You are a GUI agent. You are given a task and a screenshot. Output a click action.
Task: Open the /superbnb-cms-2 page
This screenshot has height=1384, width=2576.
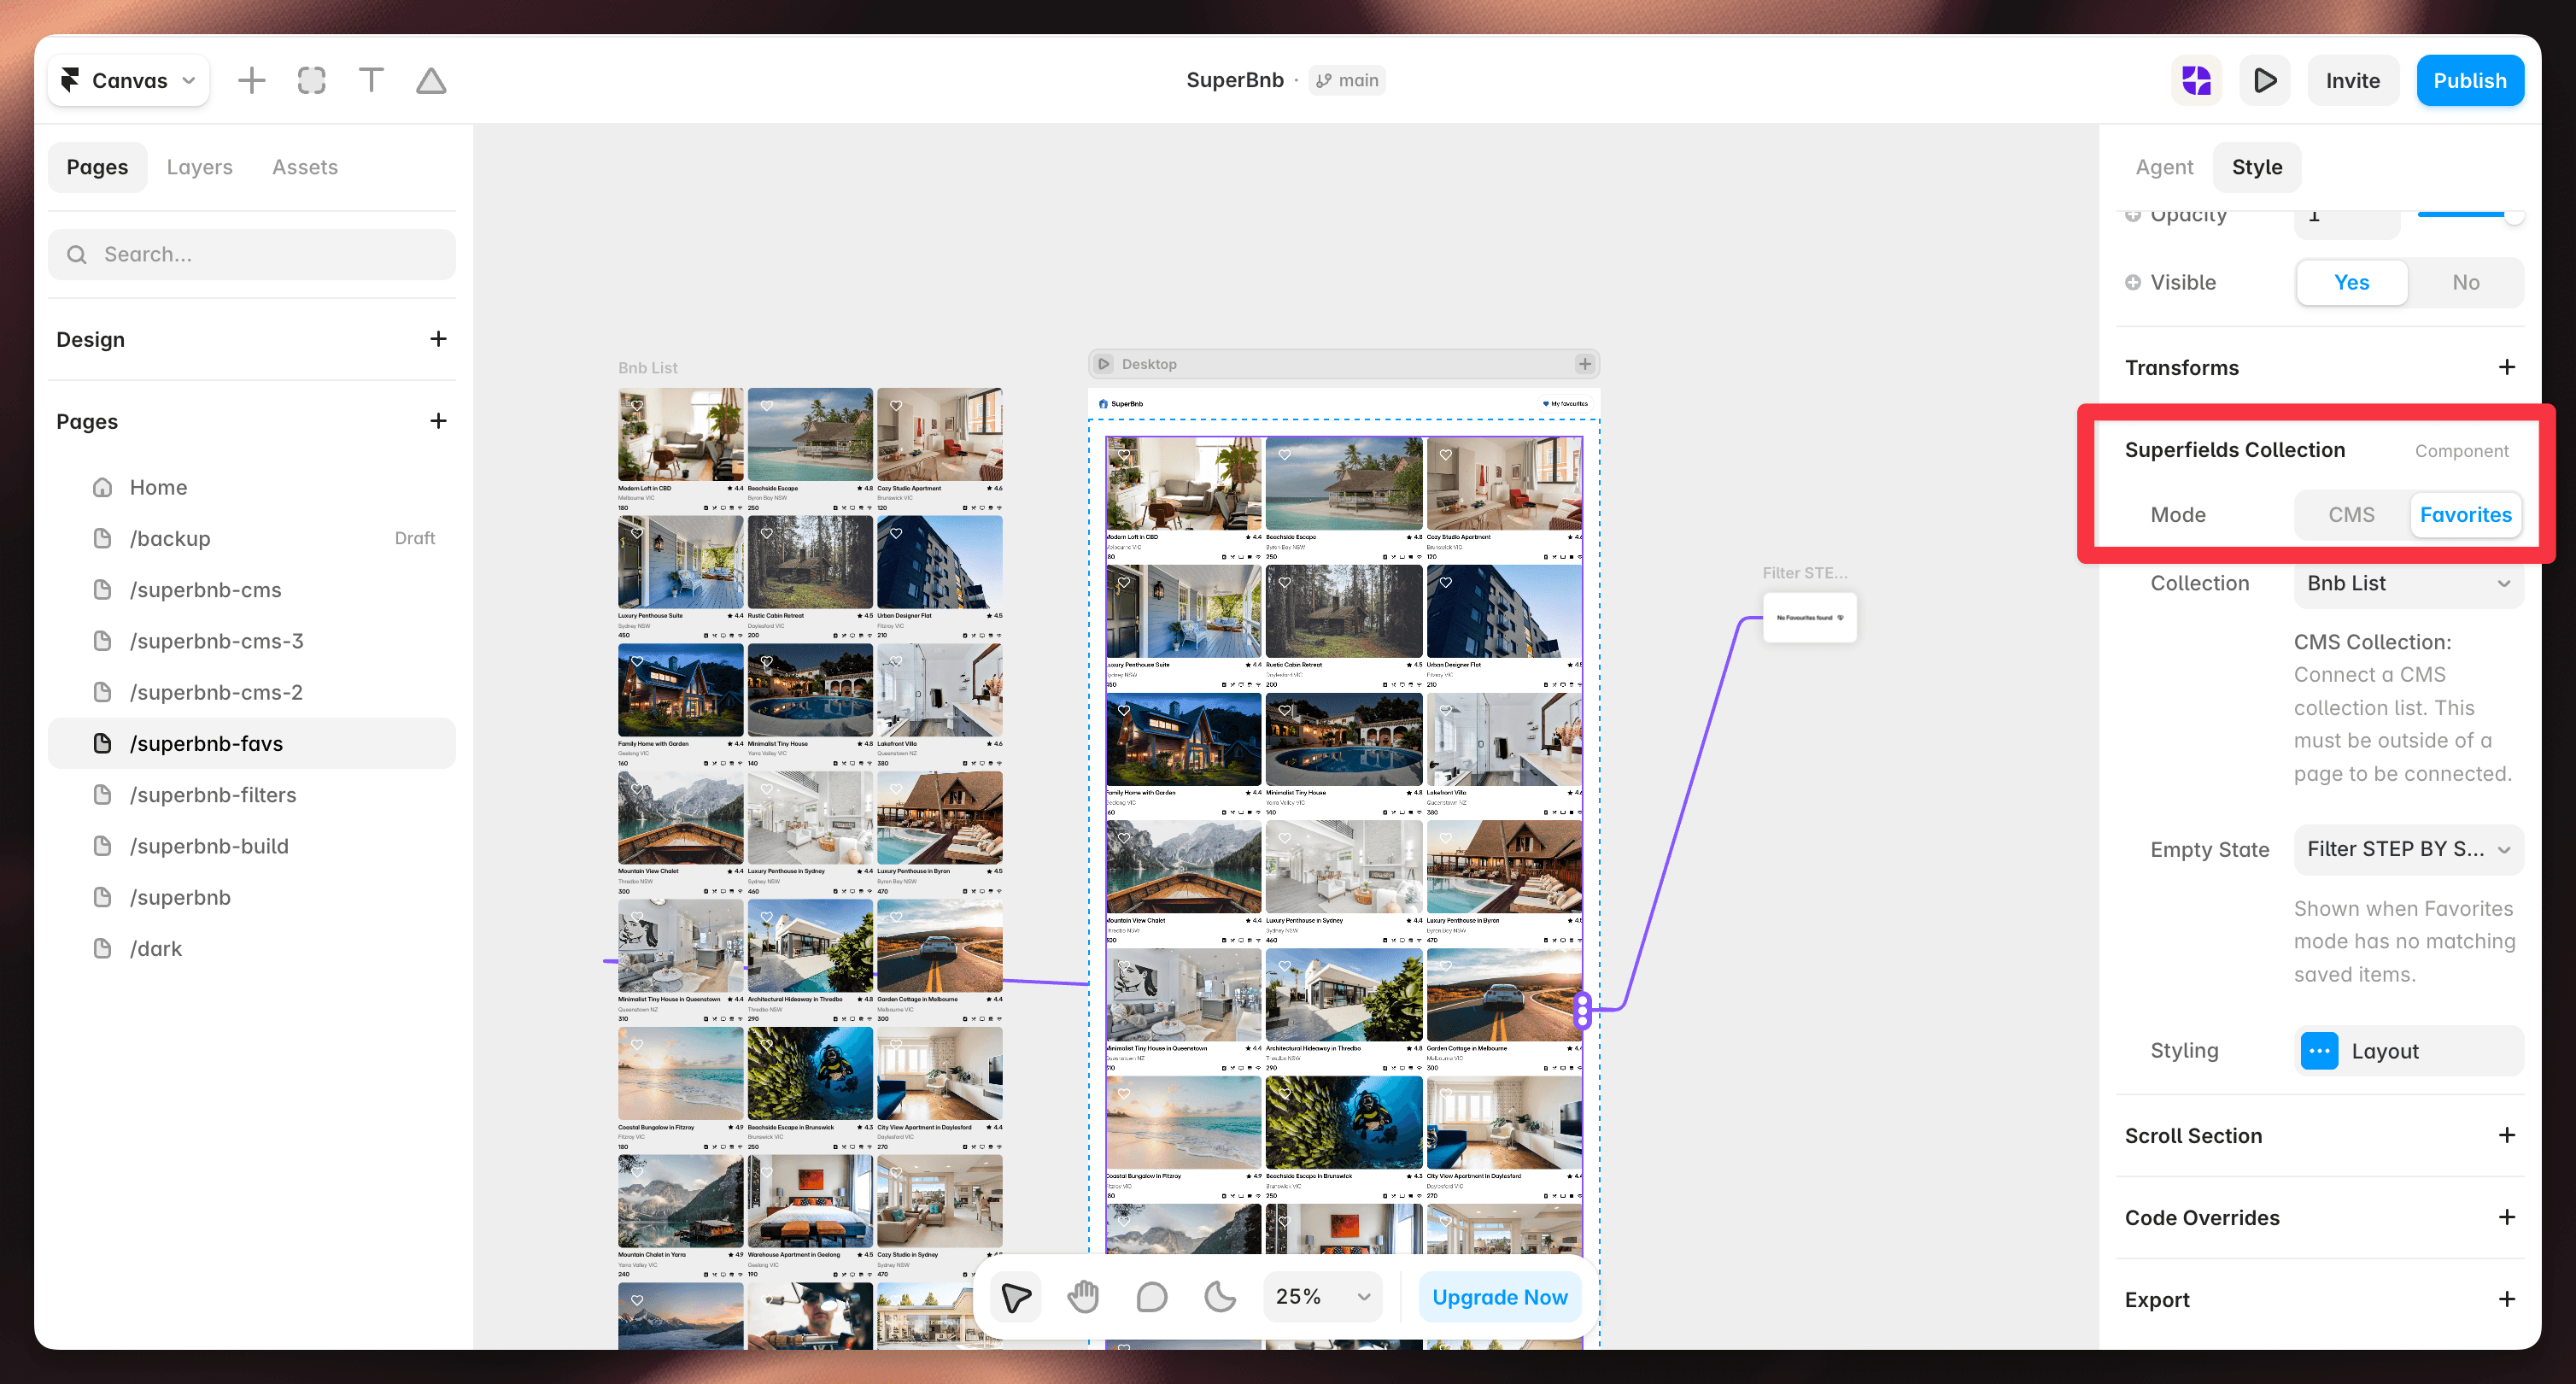tap(252, 692)
